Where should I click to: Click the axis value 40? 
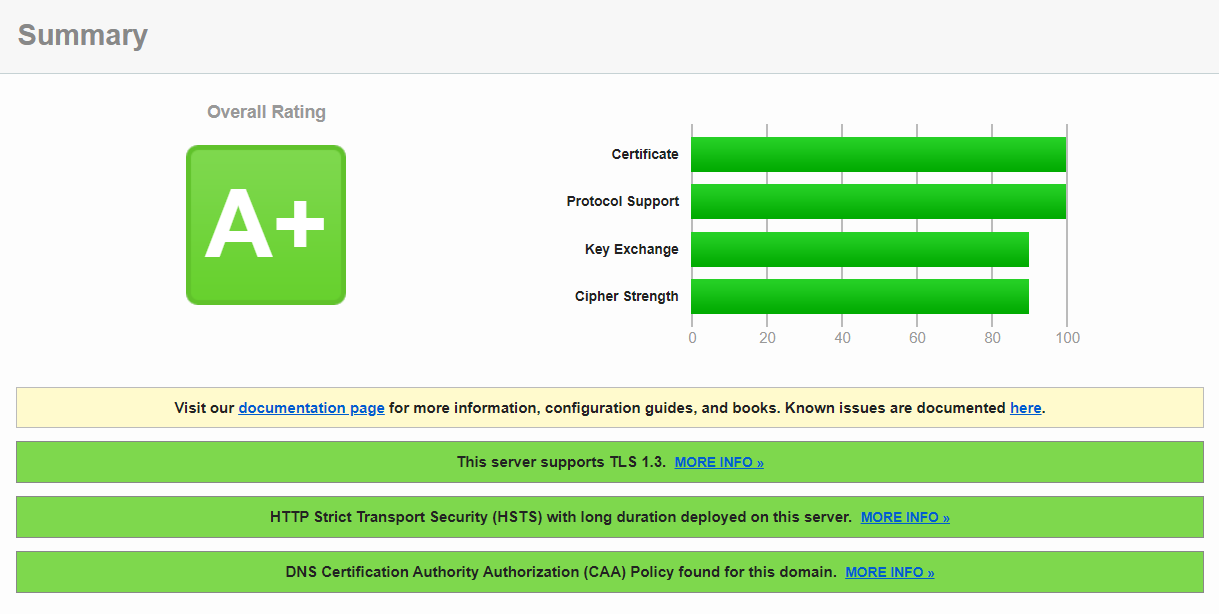coord(842,338)
